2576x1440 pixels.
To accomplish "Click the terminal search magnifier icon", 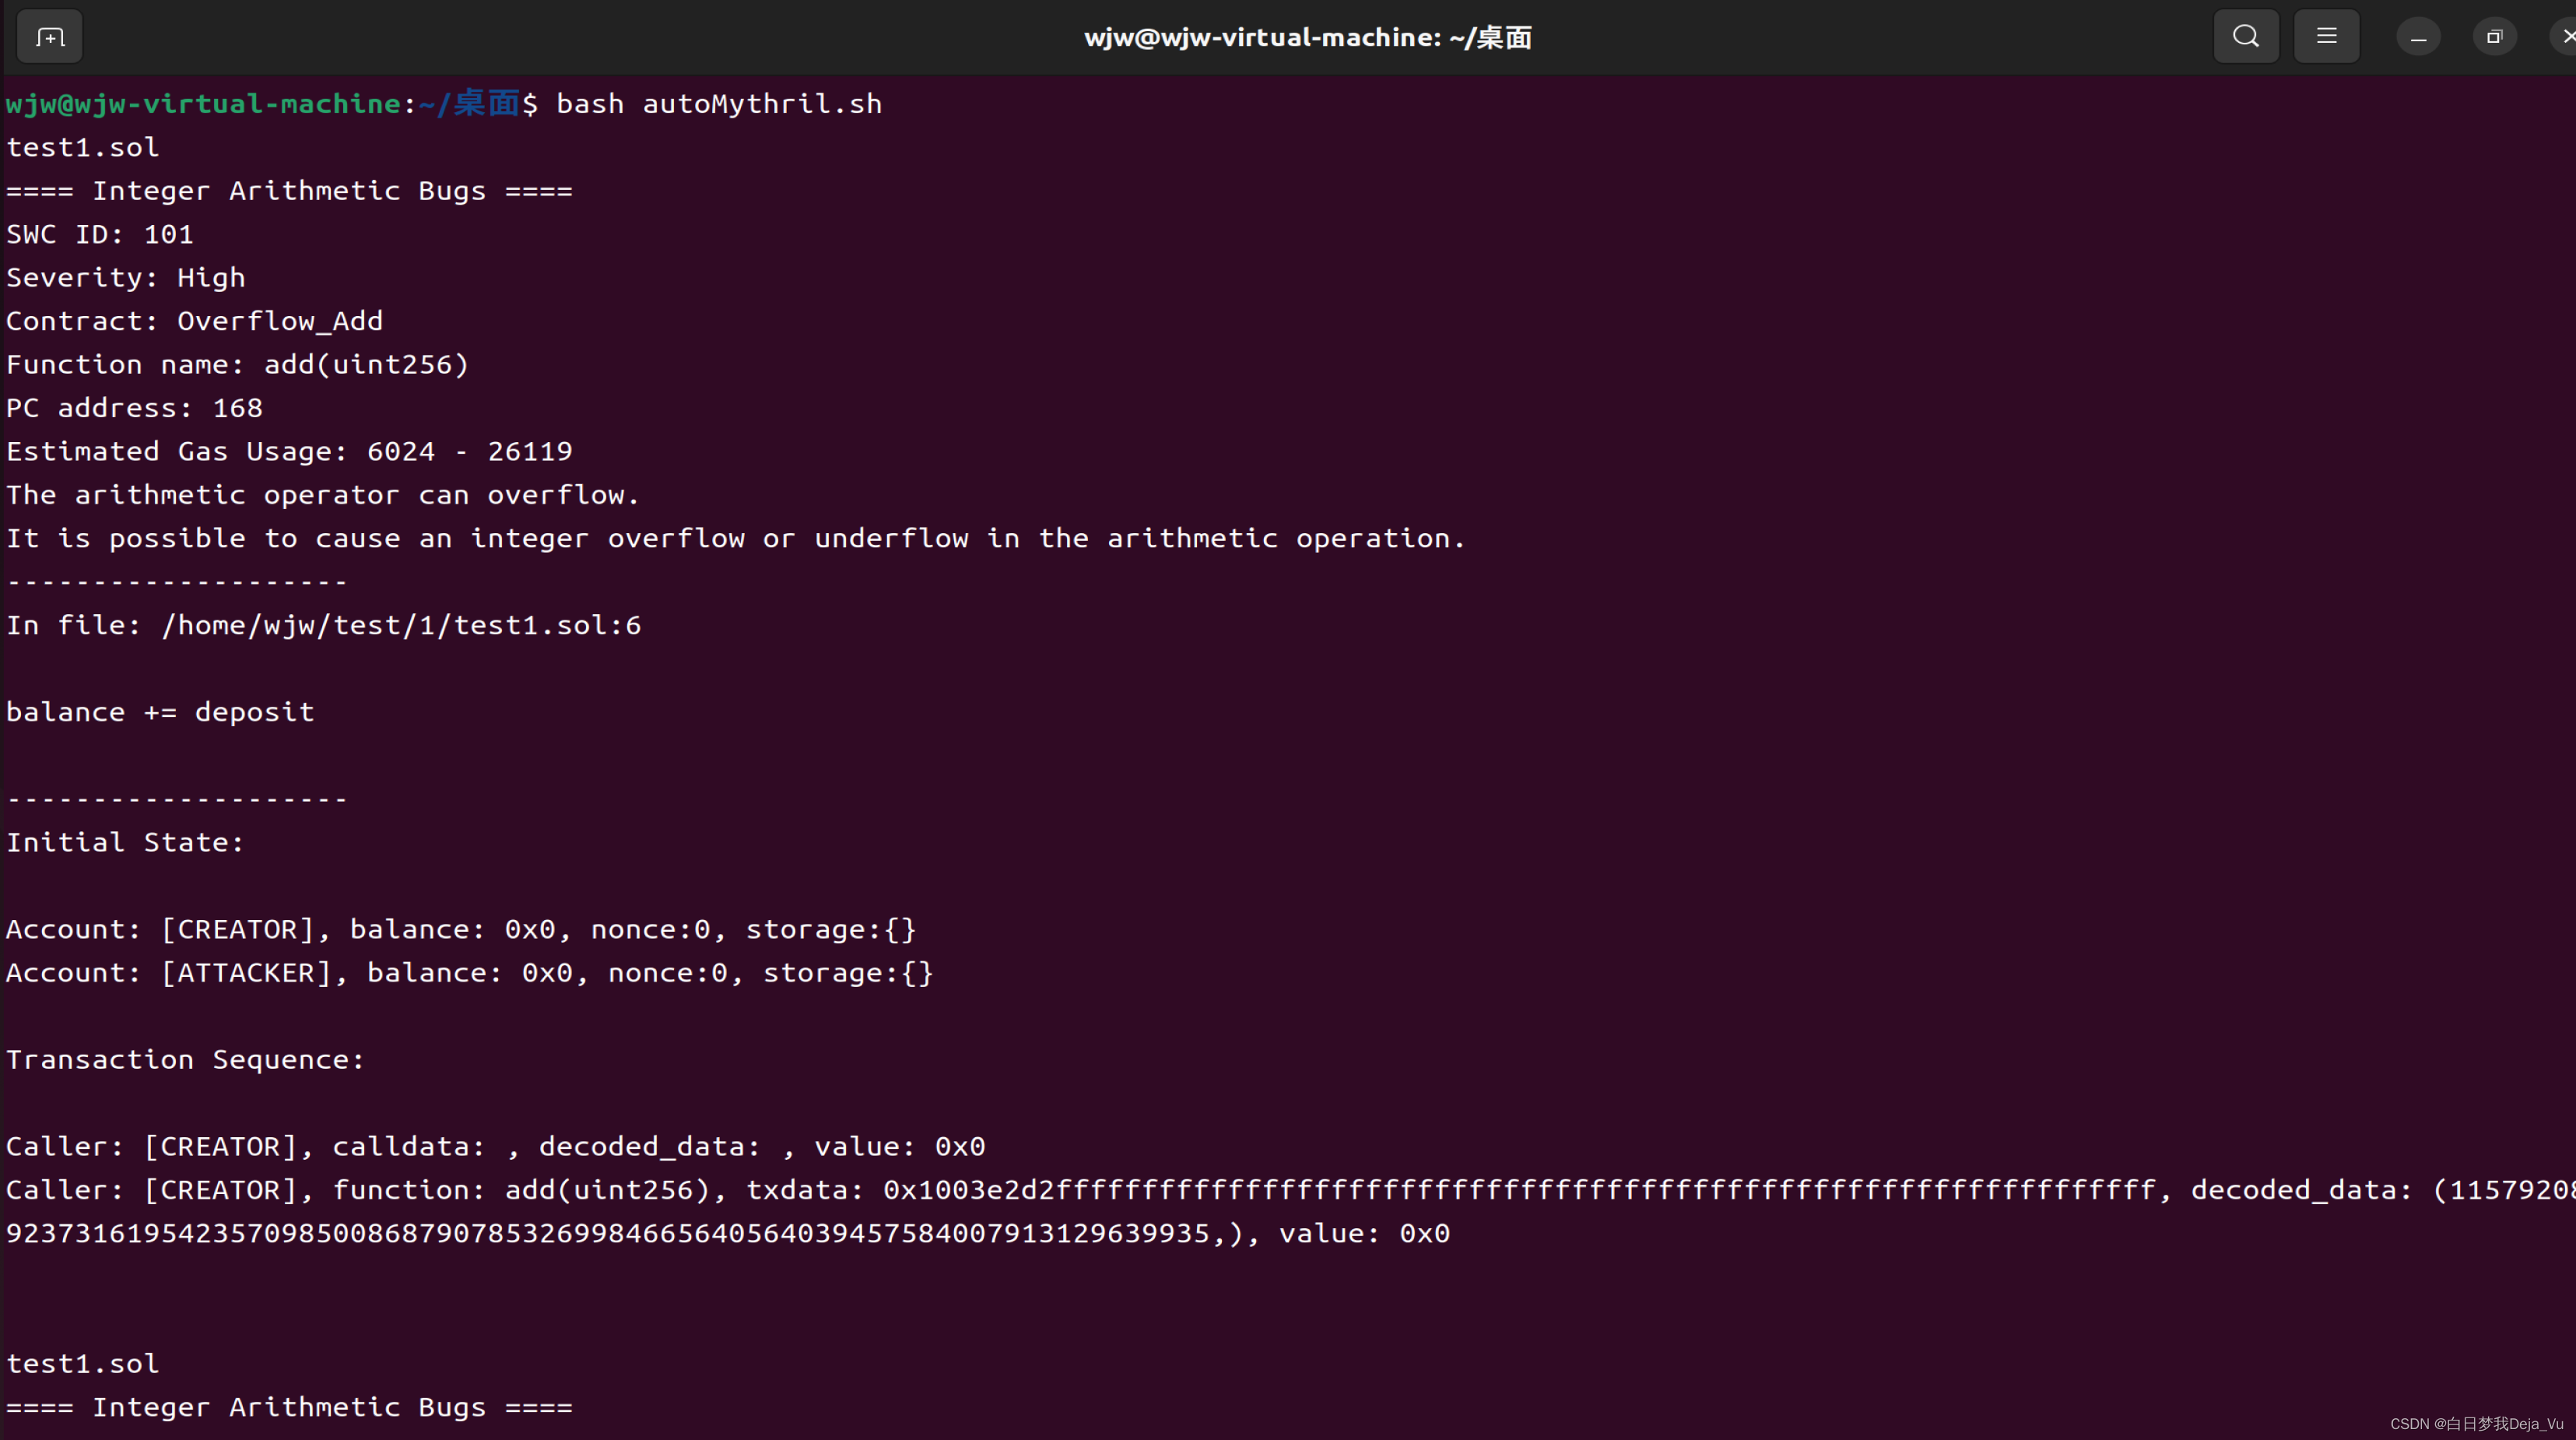I will point(2245,37).
